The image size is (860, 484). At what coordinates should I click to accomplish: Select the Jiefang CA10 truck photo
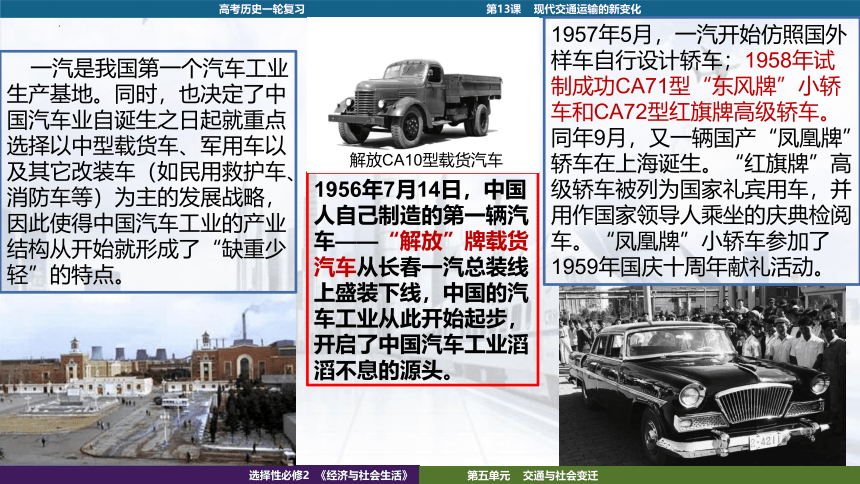point(416,103)
